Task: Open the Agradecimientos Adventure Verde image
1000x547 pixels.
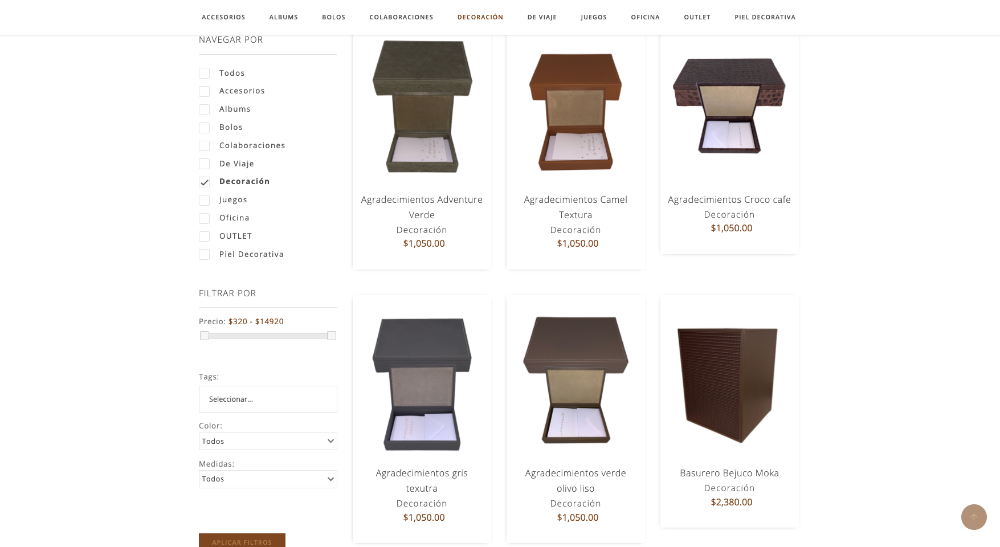Action: tap(421, 106)
